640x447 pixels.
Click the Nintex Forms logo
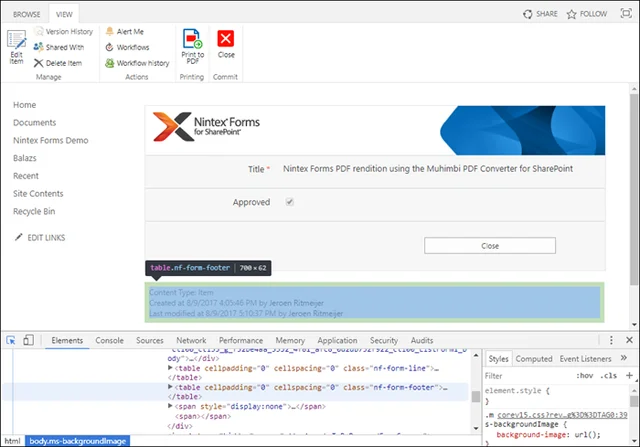click(x=206, y=127)
